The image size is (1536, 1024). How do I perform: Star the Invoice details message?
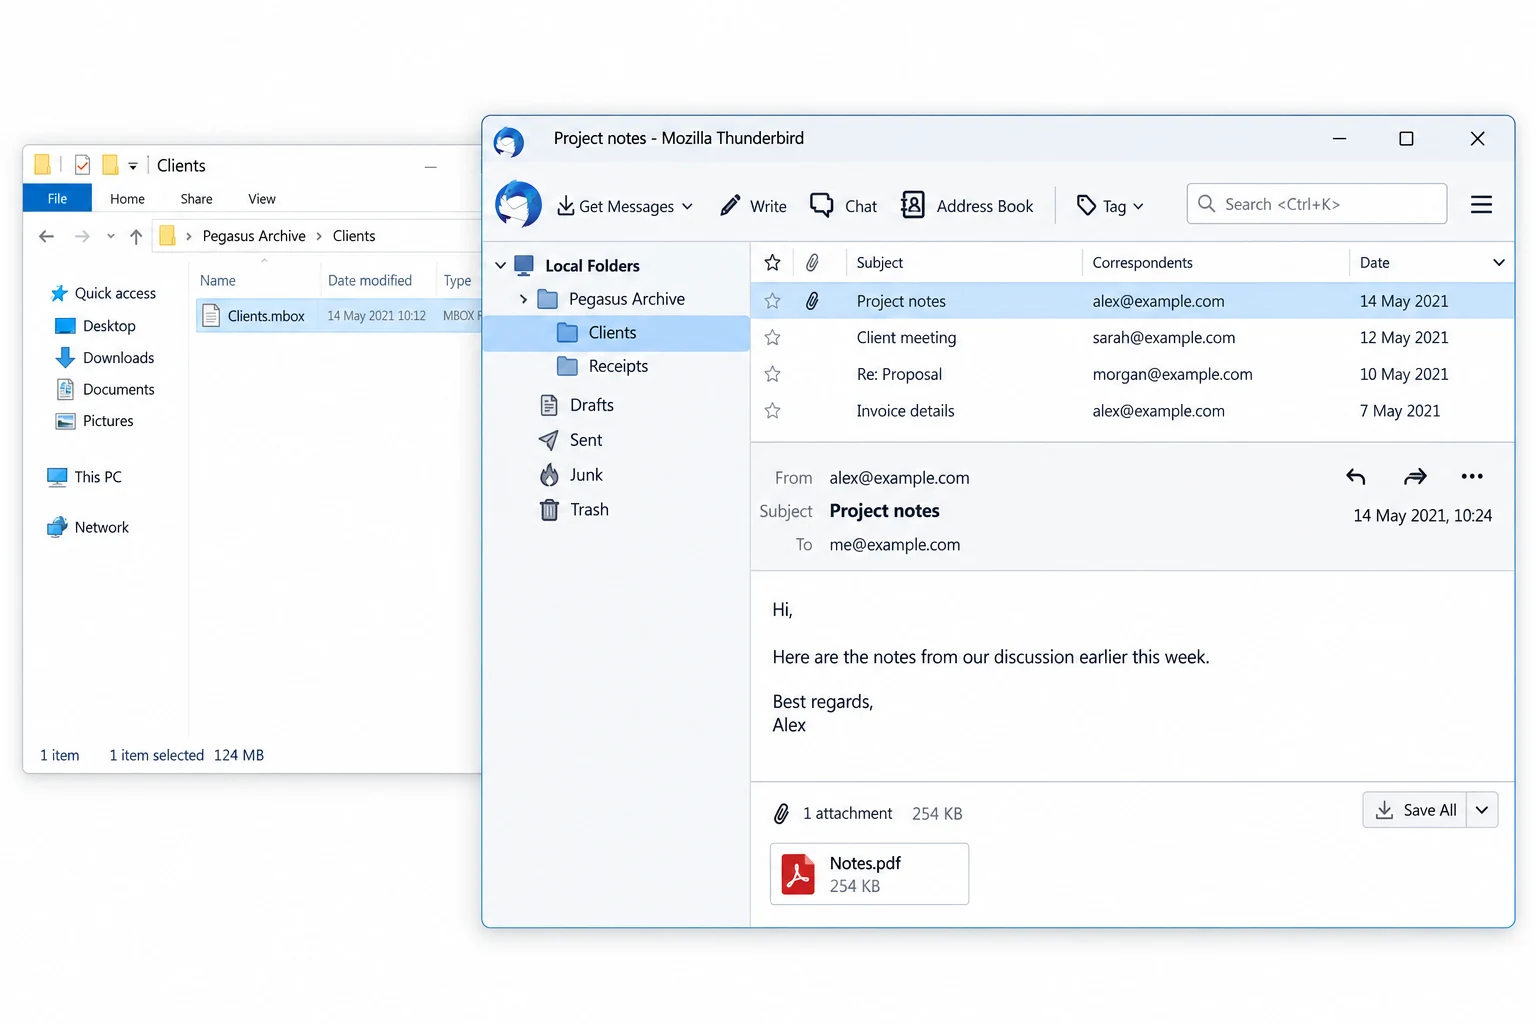pyautogui.click(x=772, y=411)
